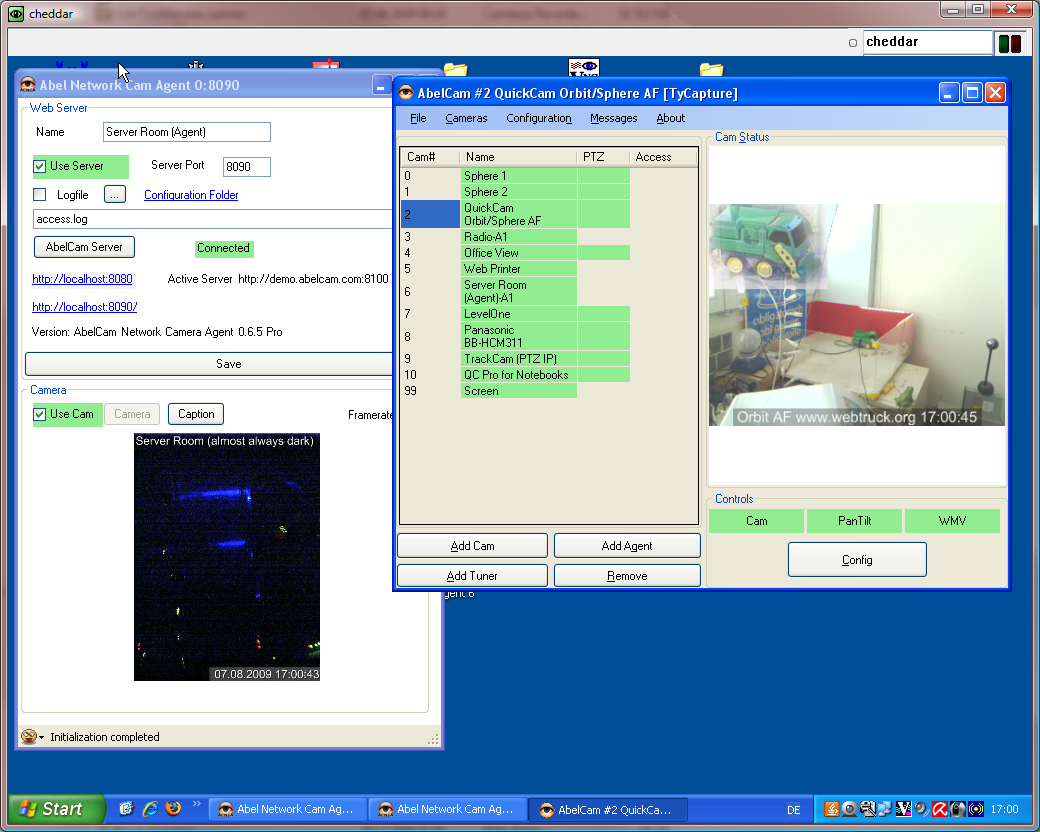Open the File menu in AbelCam
This screenshot has height=832, width=1040.
coord(418,118)
